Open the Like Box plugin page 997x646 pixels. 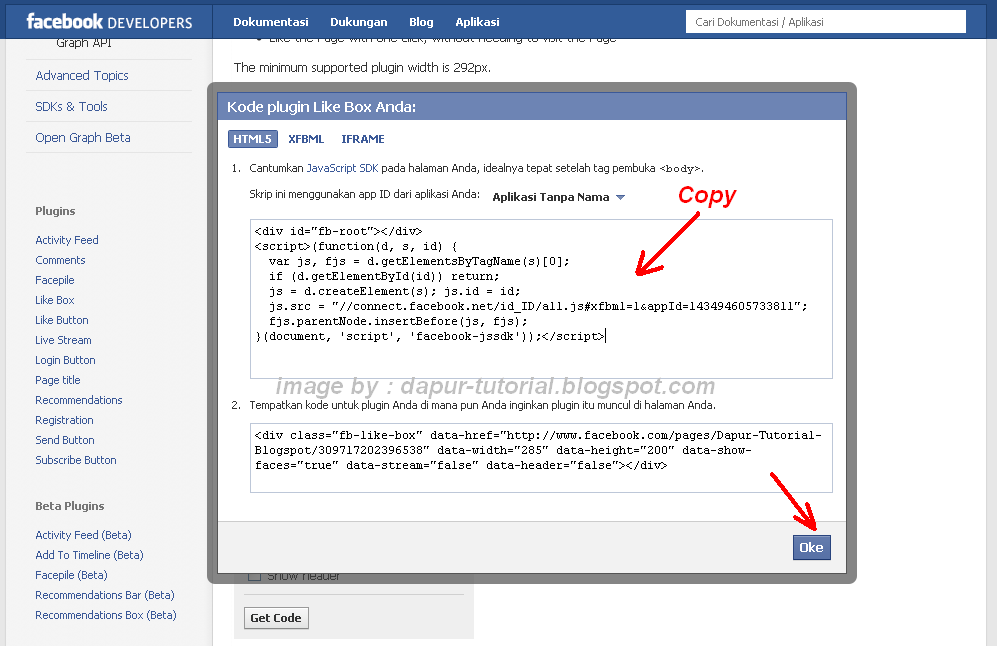(x=55, y=300)
